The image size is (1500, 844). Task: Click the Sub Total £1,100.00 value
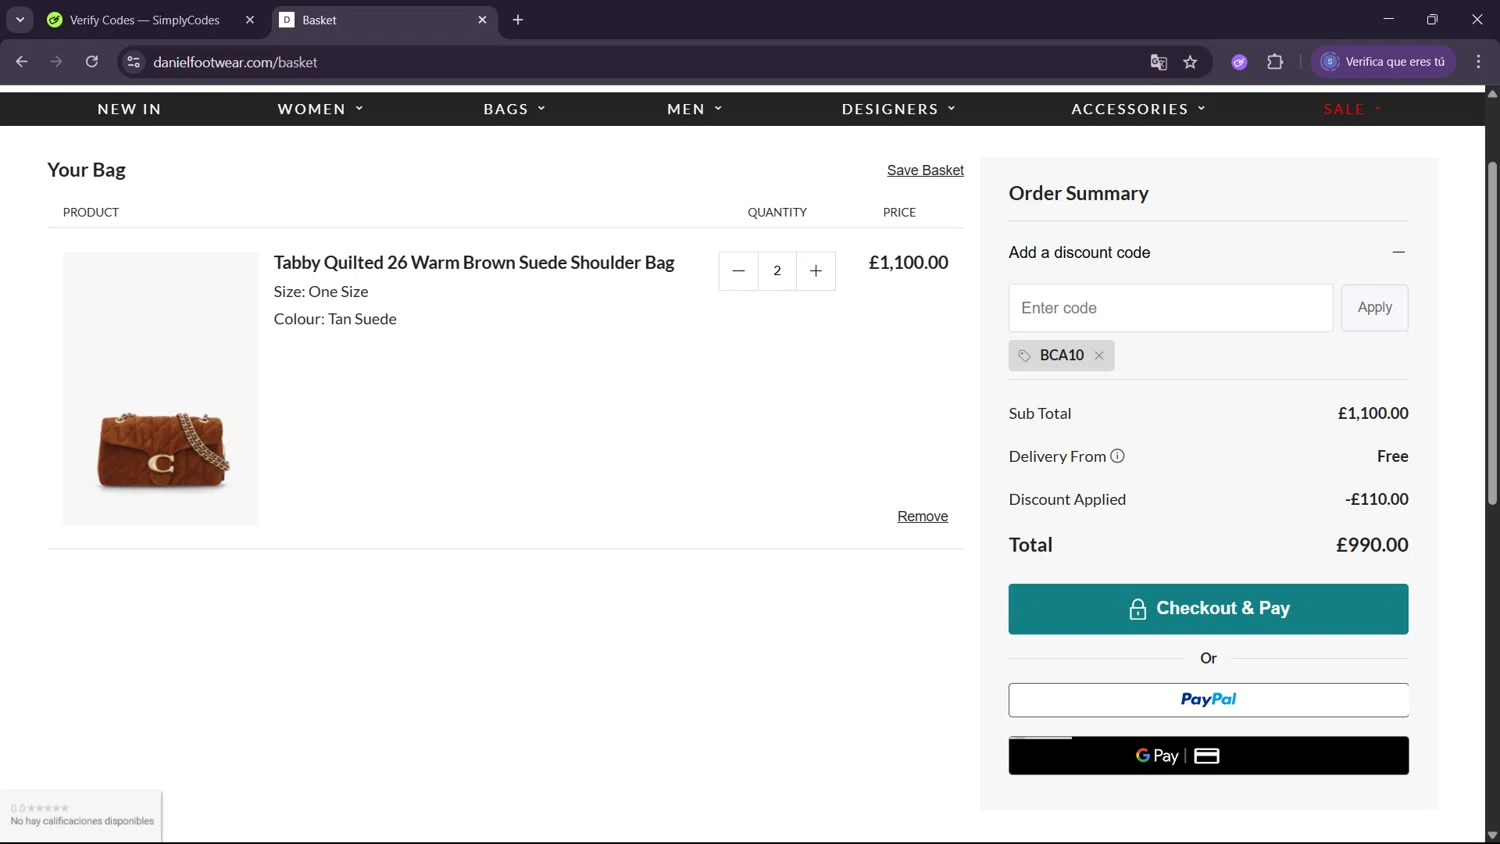pos(1373,413)
